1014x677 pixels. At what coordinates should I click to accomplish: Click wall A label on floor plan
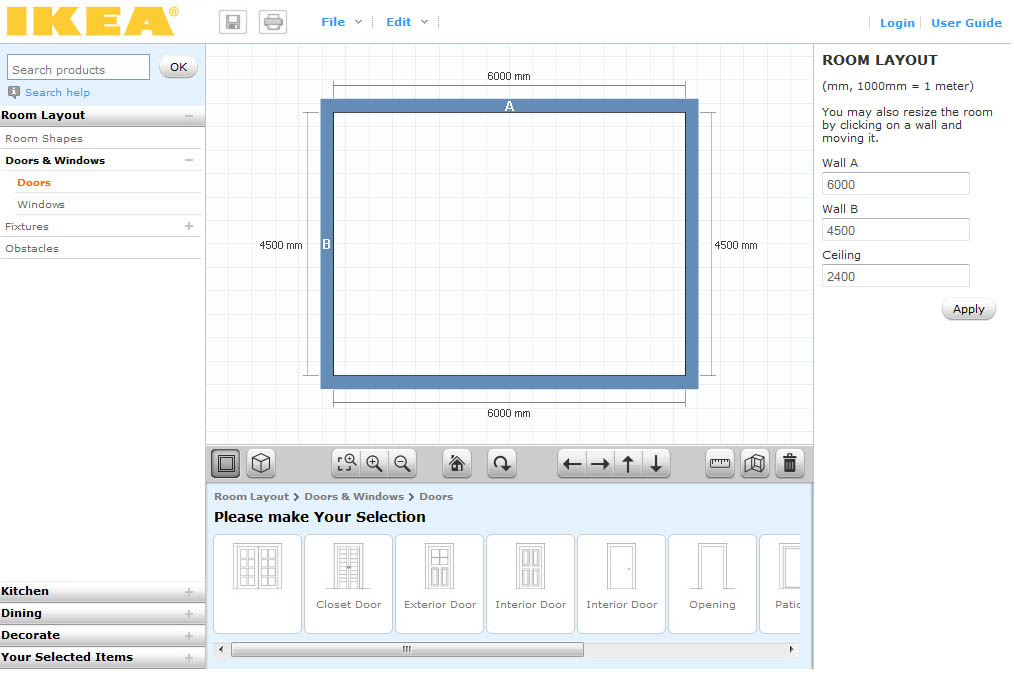(x=510, y=106)
